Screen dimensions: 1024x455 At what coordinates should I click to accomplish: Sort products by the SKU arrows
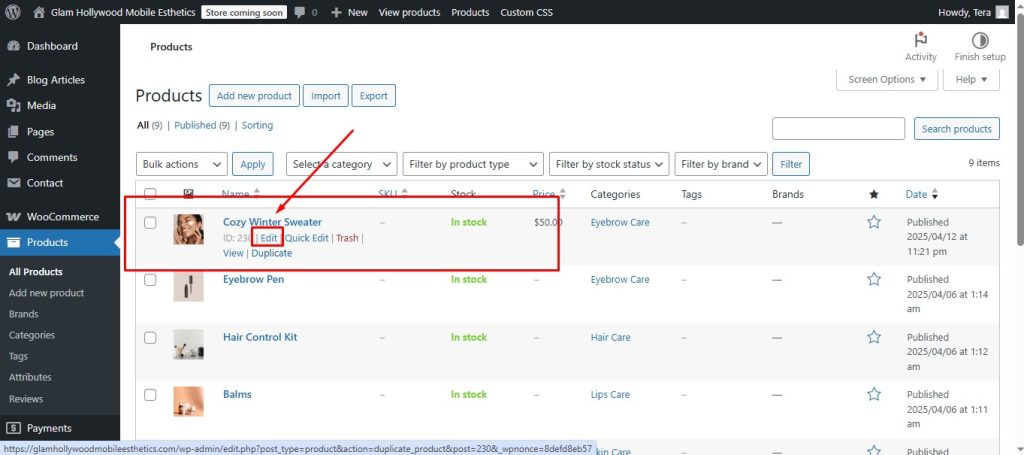(404, 194)
